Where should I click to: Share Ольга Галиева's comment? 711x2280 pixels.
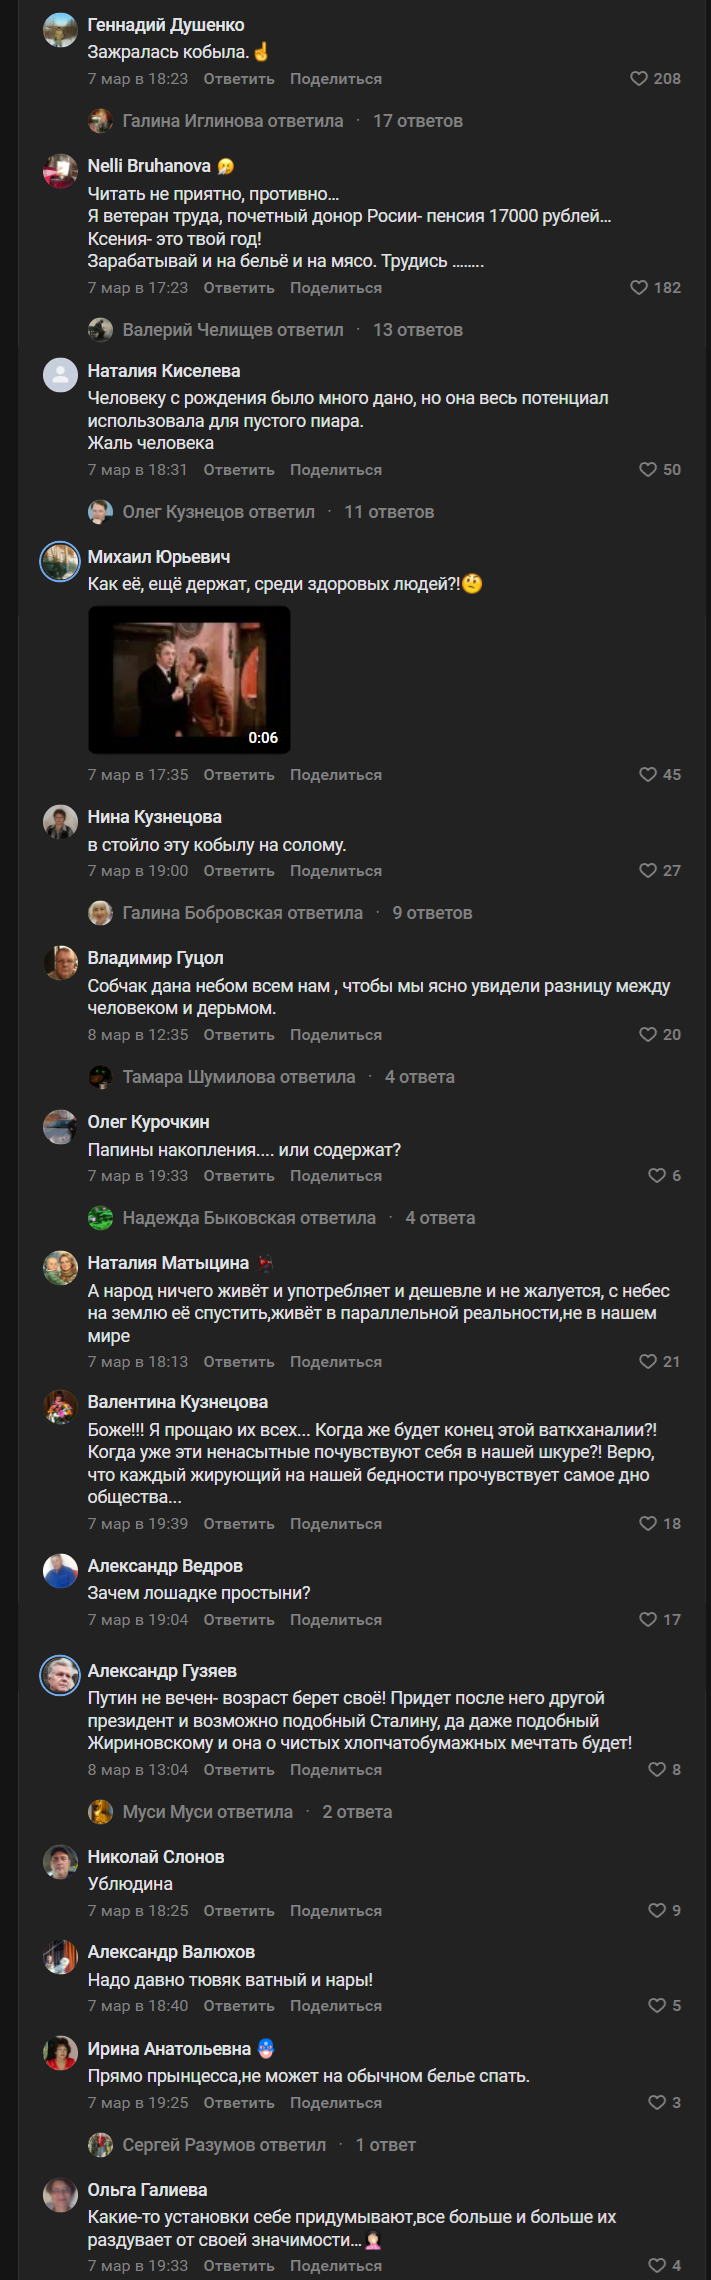[x=336, y=2266]
